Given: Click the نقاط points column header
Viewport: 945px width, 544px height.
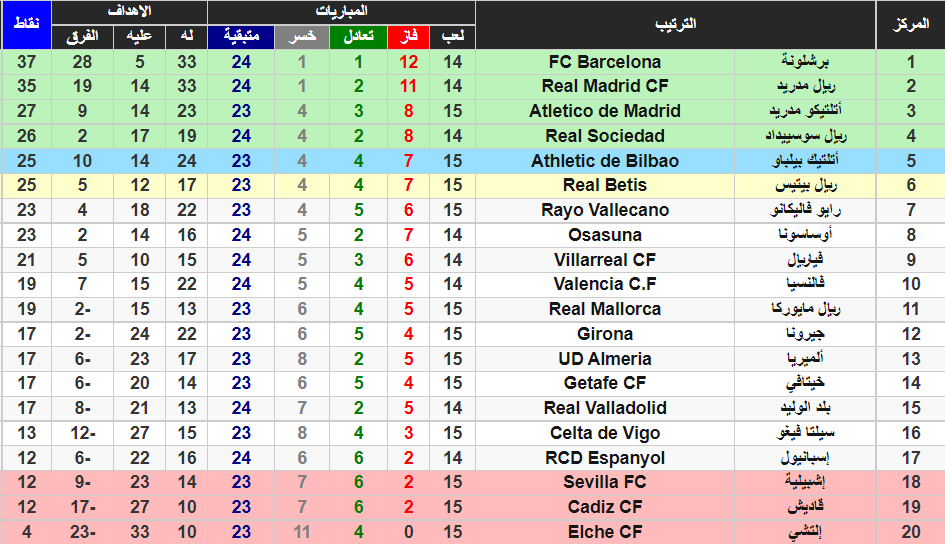Looking at the screenshot, I should (26, 25).
